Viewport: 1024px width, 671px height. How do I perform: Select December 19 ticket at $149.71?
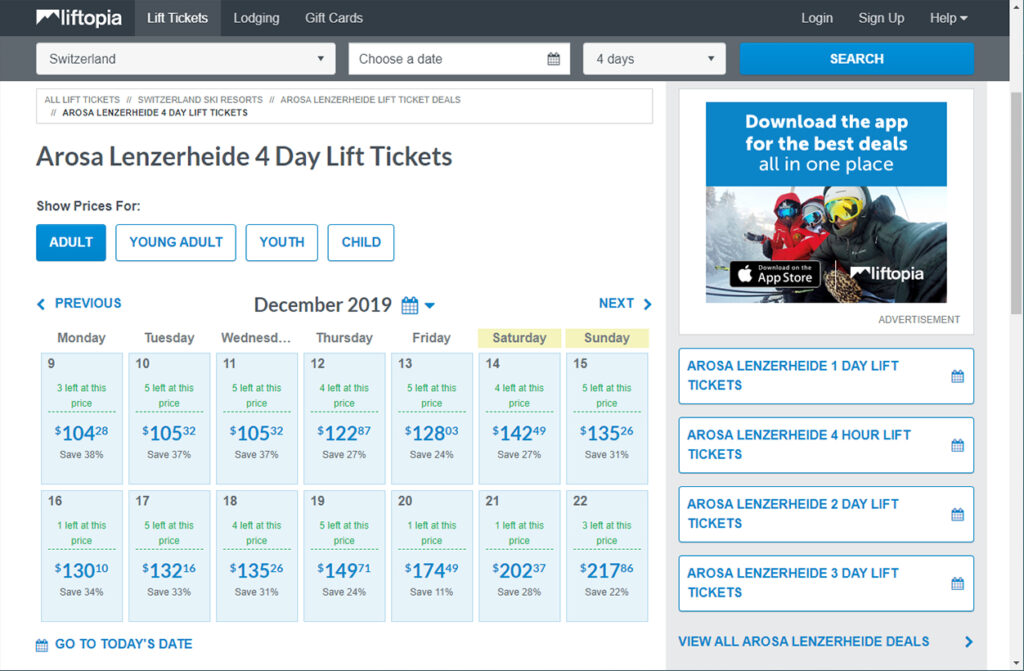point(344,556)
